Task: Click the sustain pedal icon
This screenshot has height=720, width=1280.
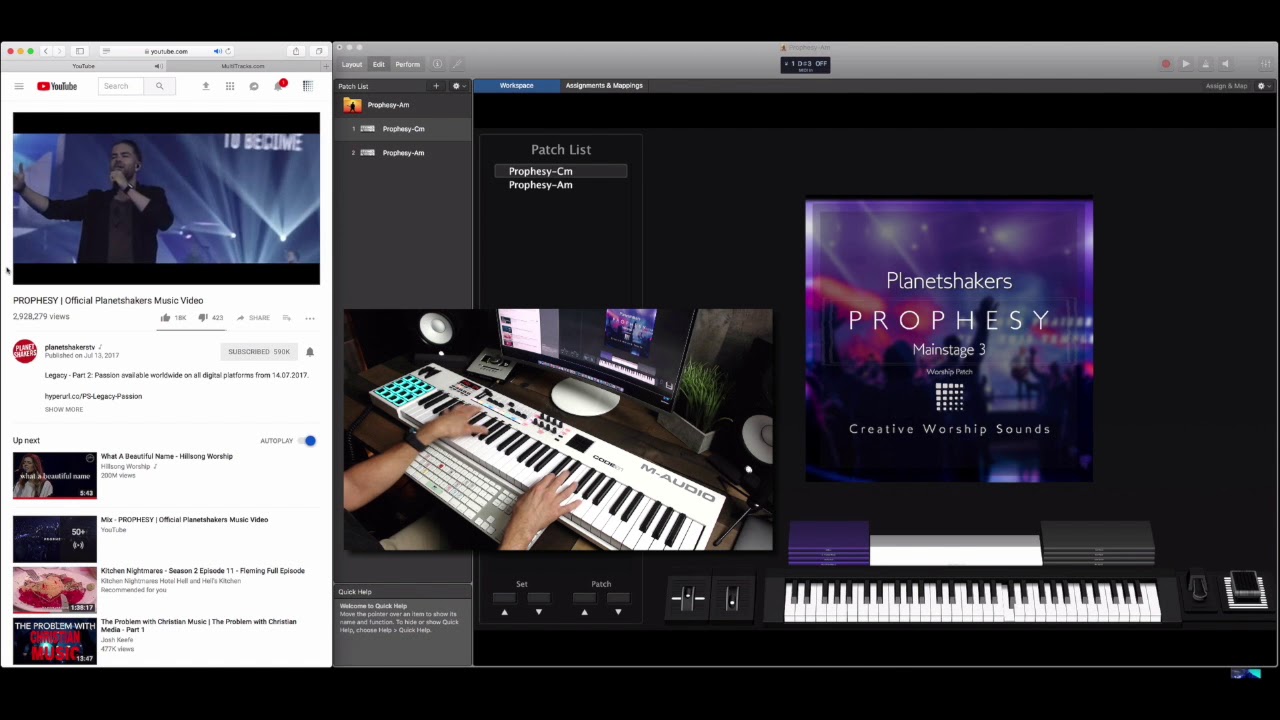Action: click(x=1199, y=589)
